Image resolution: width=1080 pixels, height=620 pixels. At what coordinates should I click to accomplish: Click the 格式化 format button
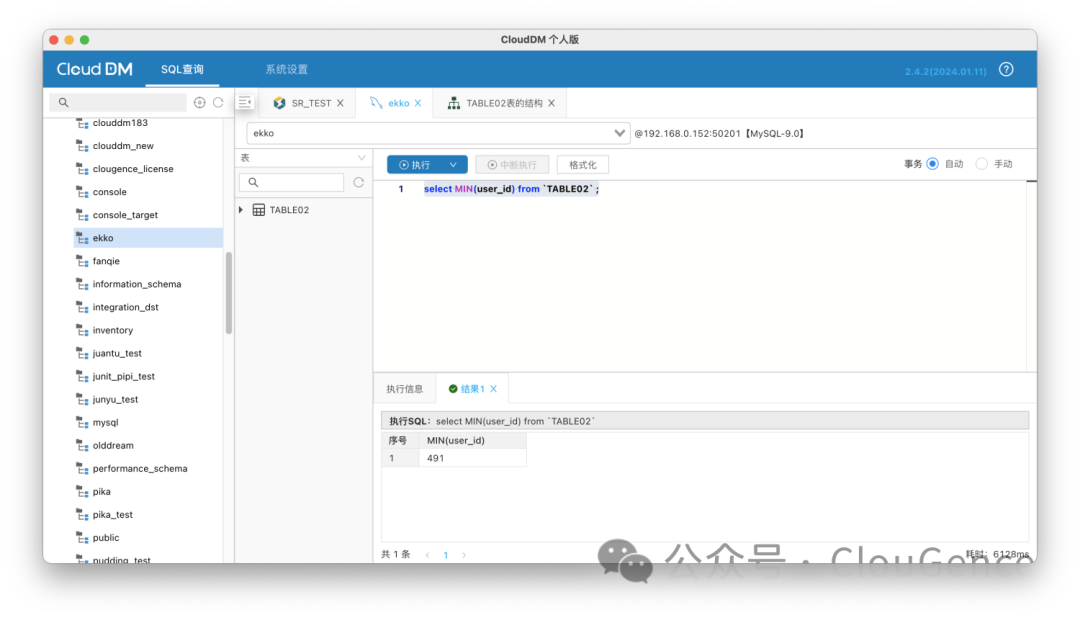coord(583,165)
